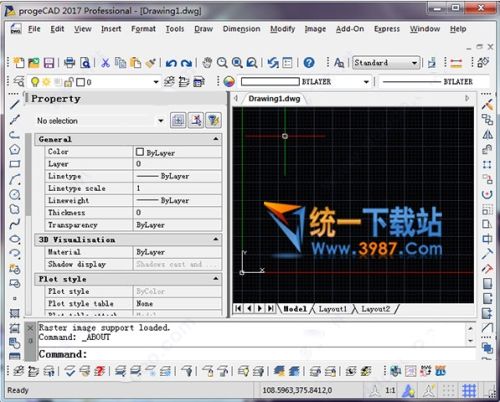Select the Line draw tool
Image resolution: width=500 pixels, height=402 pixels.
(x=15, y=104)
